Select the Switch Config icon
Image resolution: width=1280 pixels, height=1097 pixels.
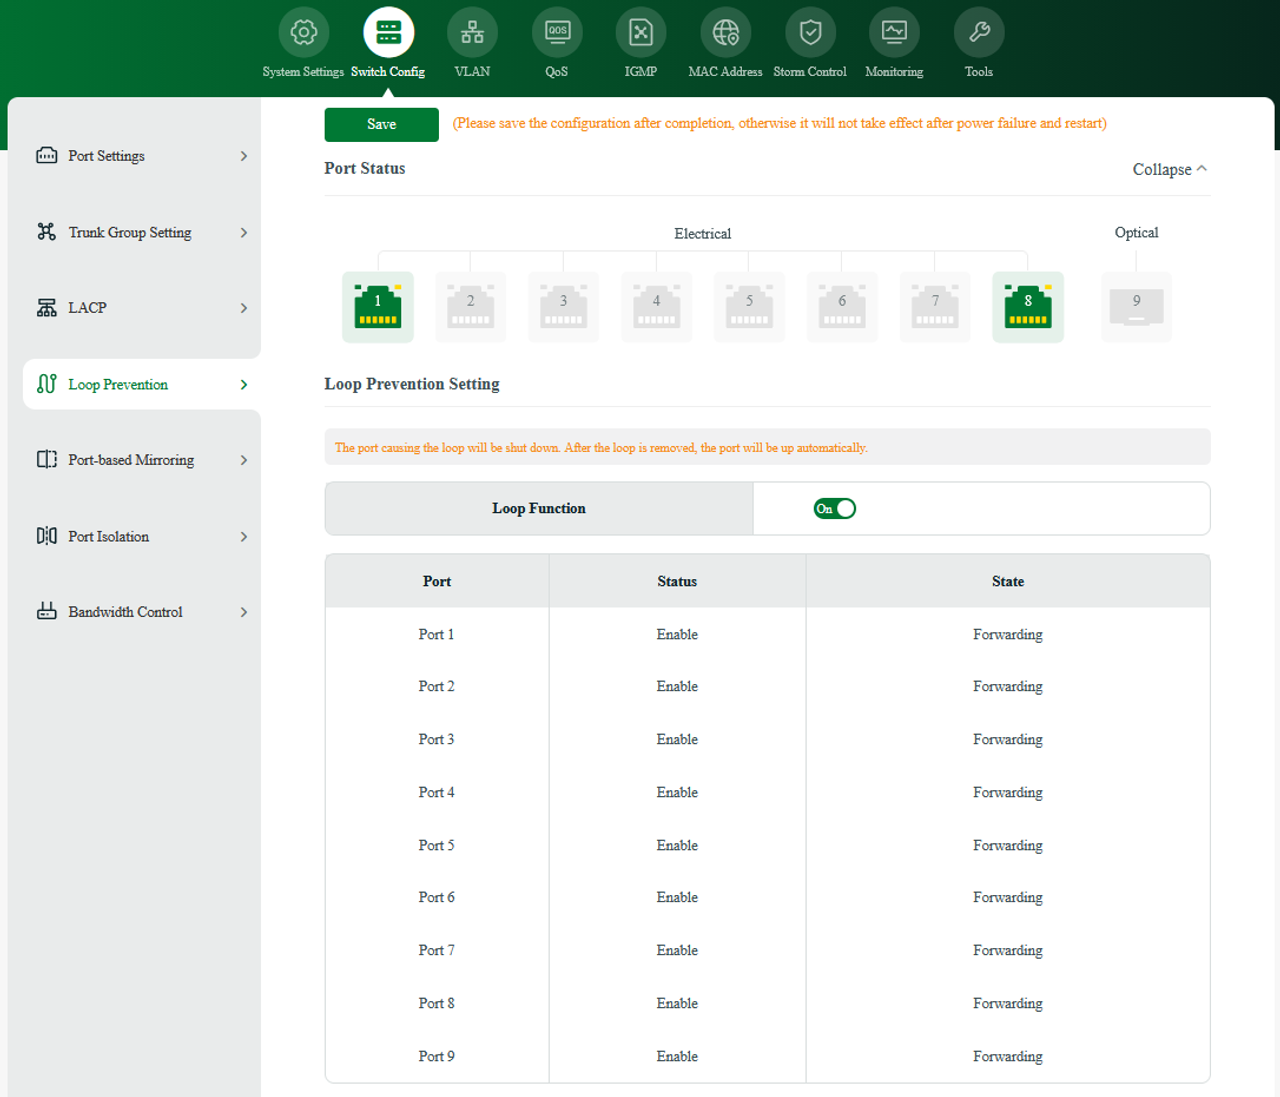(x=388, y=31)
